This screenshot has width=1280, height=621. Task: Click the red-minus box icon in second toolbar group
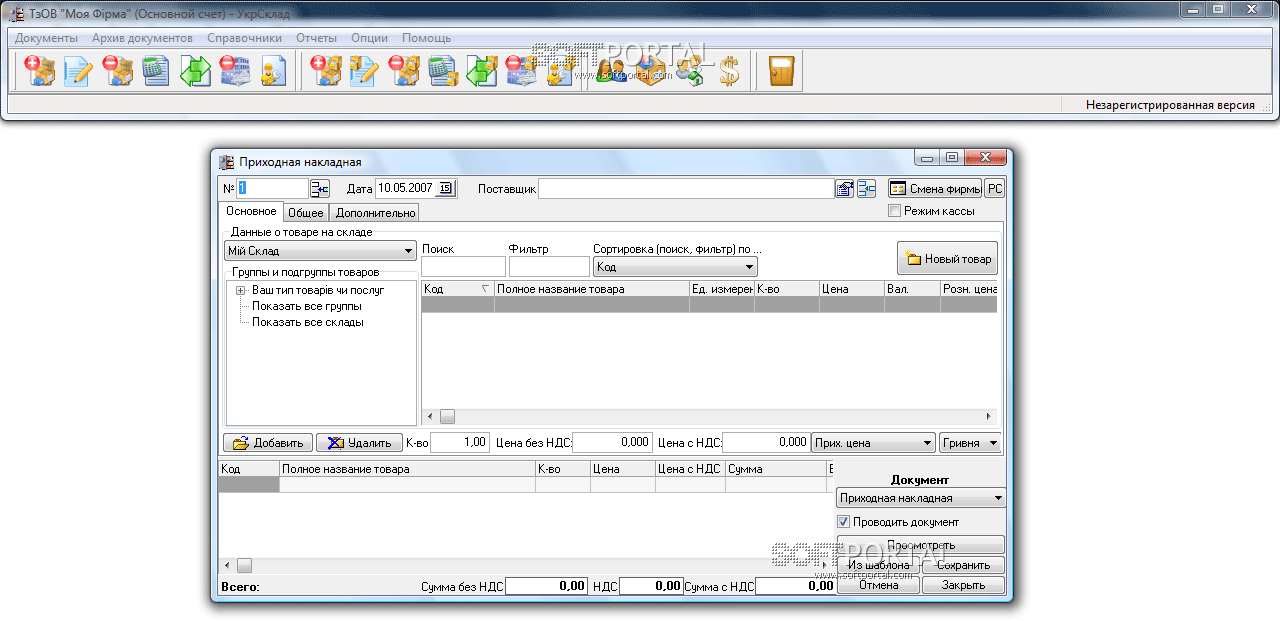[x=404, y=71]
